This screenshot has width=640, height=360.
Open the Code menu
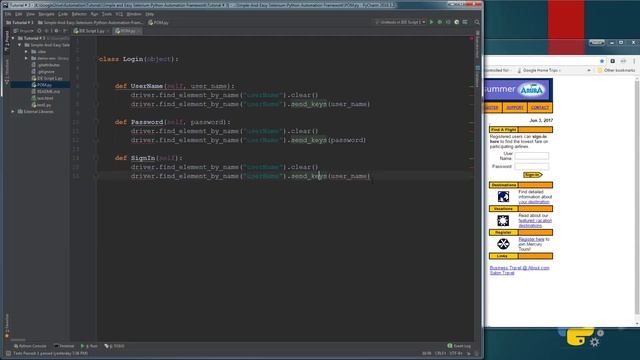pos(63,14)
